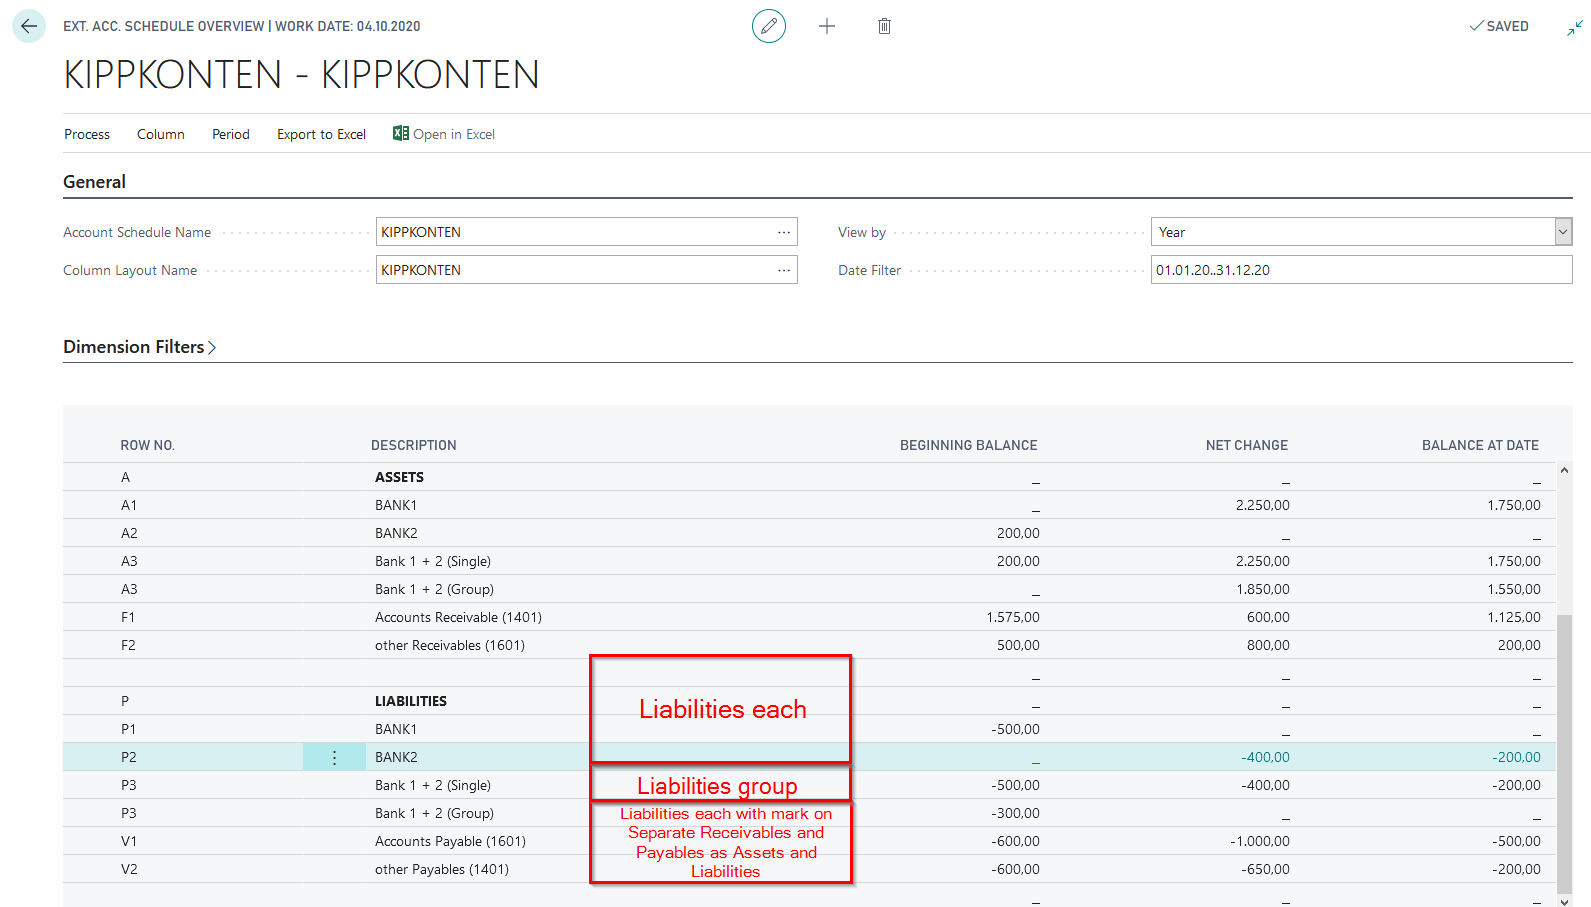Click the plus icon to add new
1591x907 pixels.
coord(826,26)
